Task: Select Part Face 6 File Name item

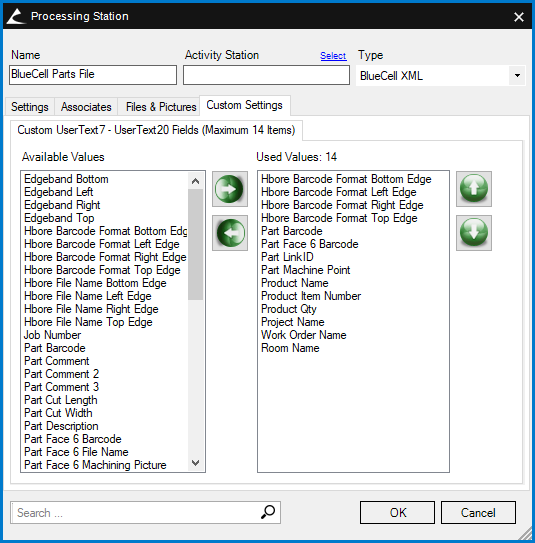Action: (76, 452)
